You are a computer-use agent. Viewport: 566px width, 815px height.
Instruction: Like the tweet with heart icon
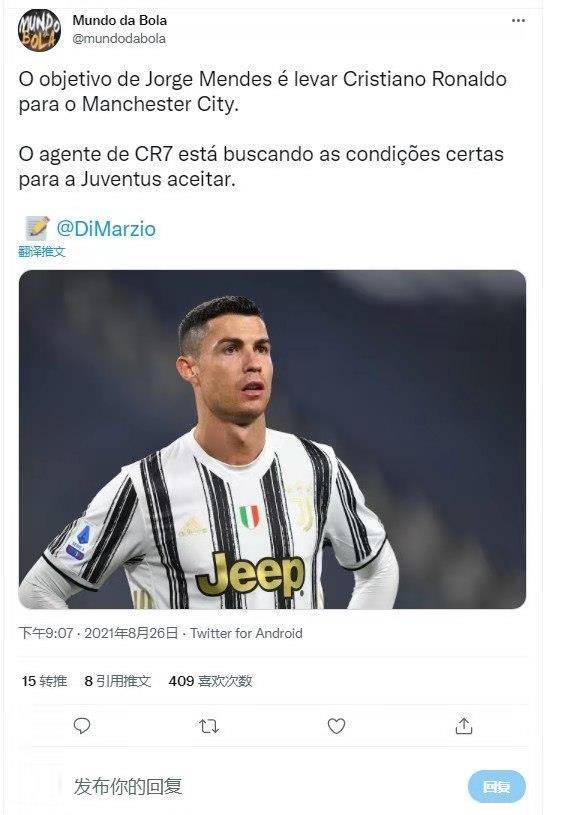tap(336, 726)
